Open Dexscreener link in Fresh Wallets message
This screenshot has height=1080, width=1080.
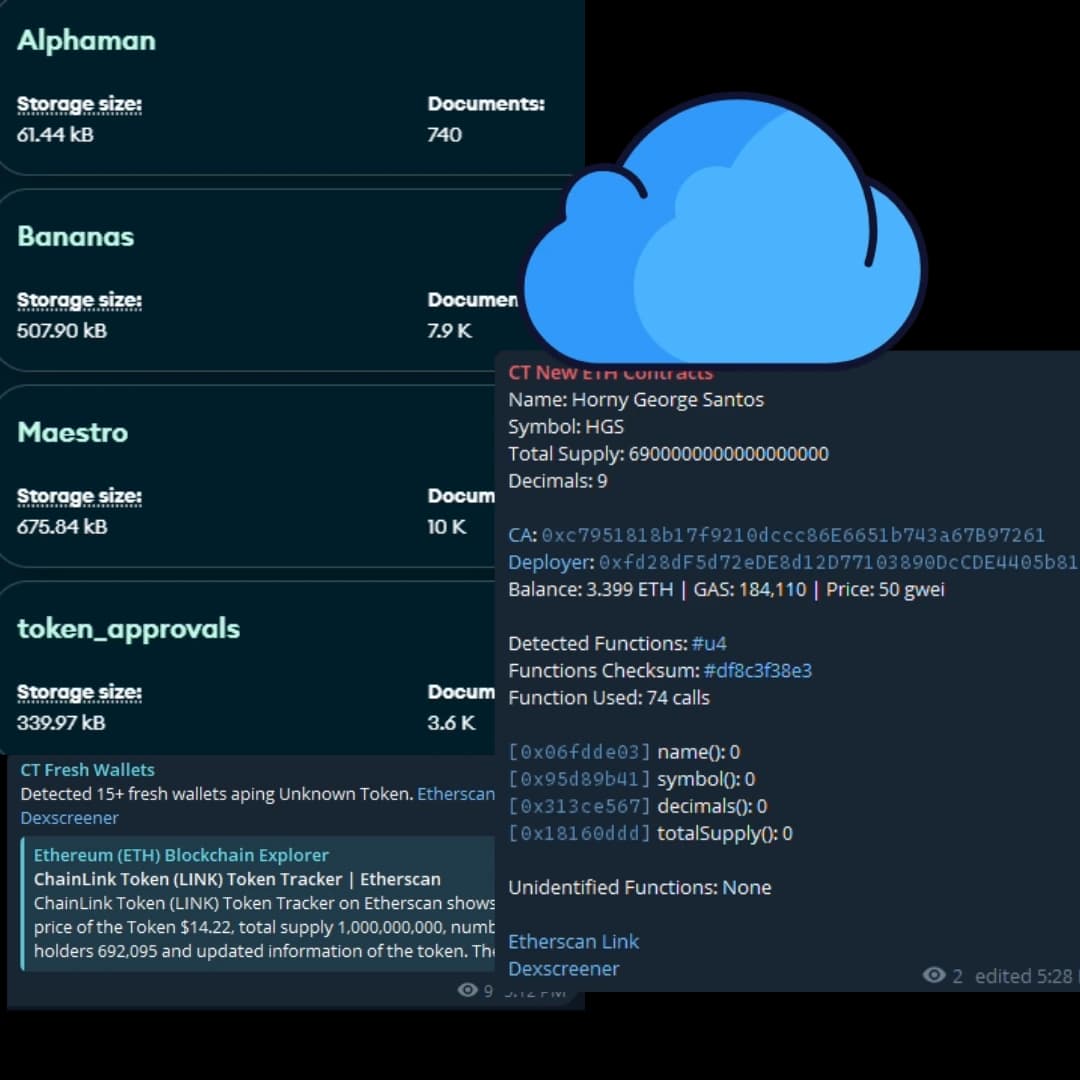coord(69,818)
